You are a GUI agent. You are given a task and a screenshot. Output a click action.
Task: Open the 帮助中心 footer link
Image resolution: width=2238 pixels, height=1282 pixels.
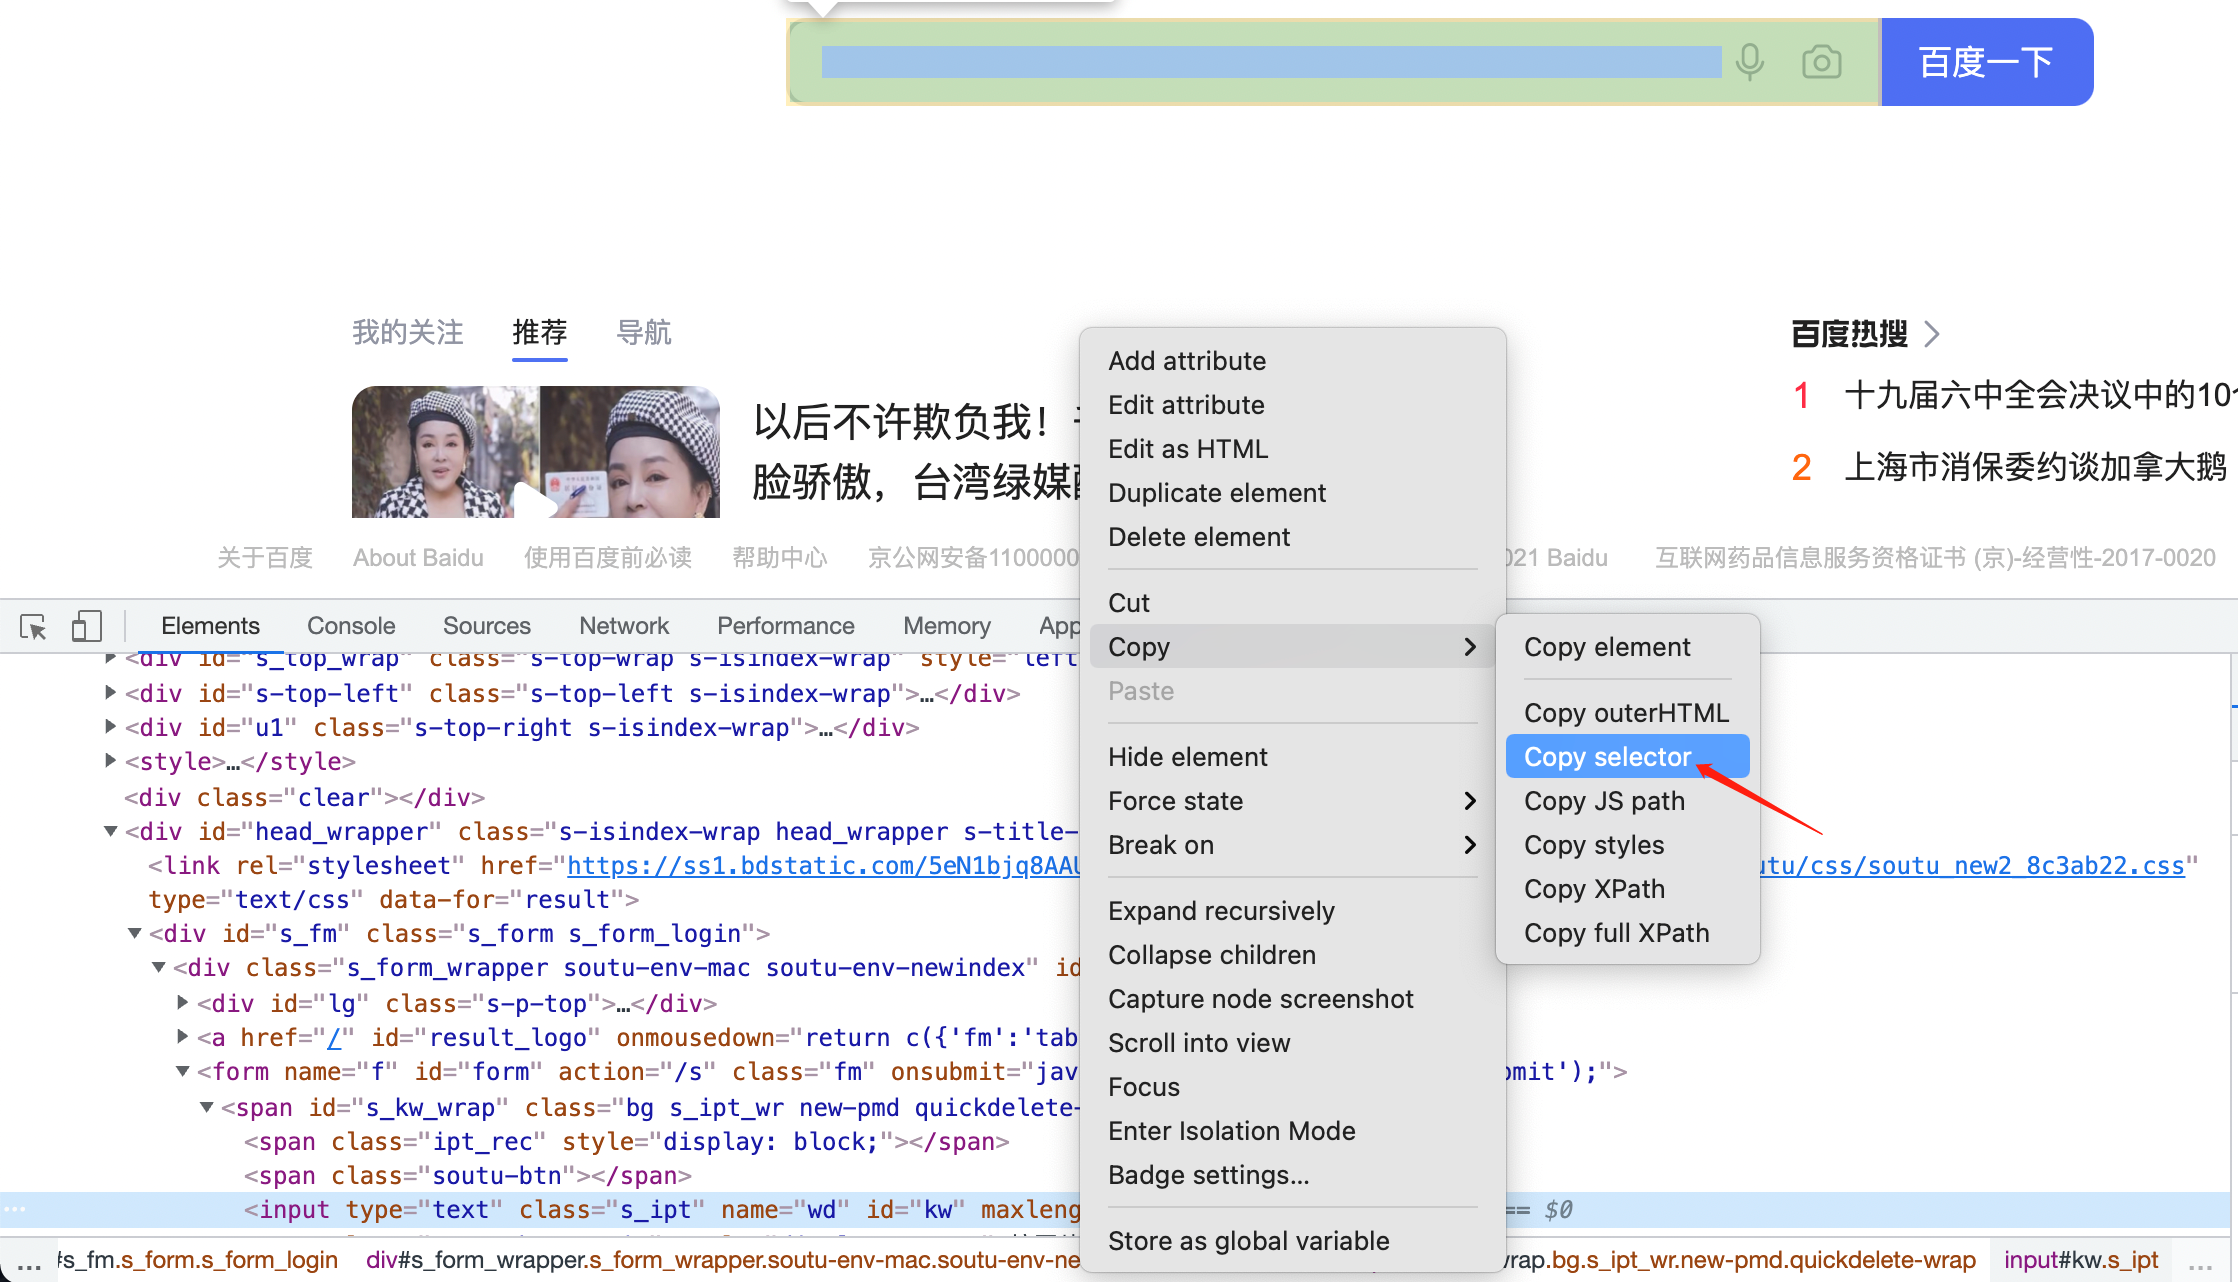(x=780, y=558)
